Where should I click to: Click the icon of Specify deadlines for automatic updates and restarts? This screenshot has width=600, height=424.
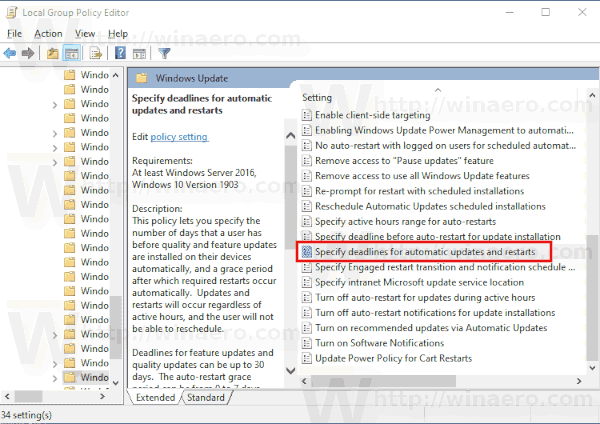[x=307, y=251]
